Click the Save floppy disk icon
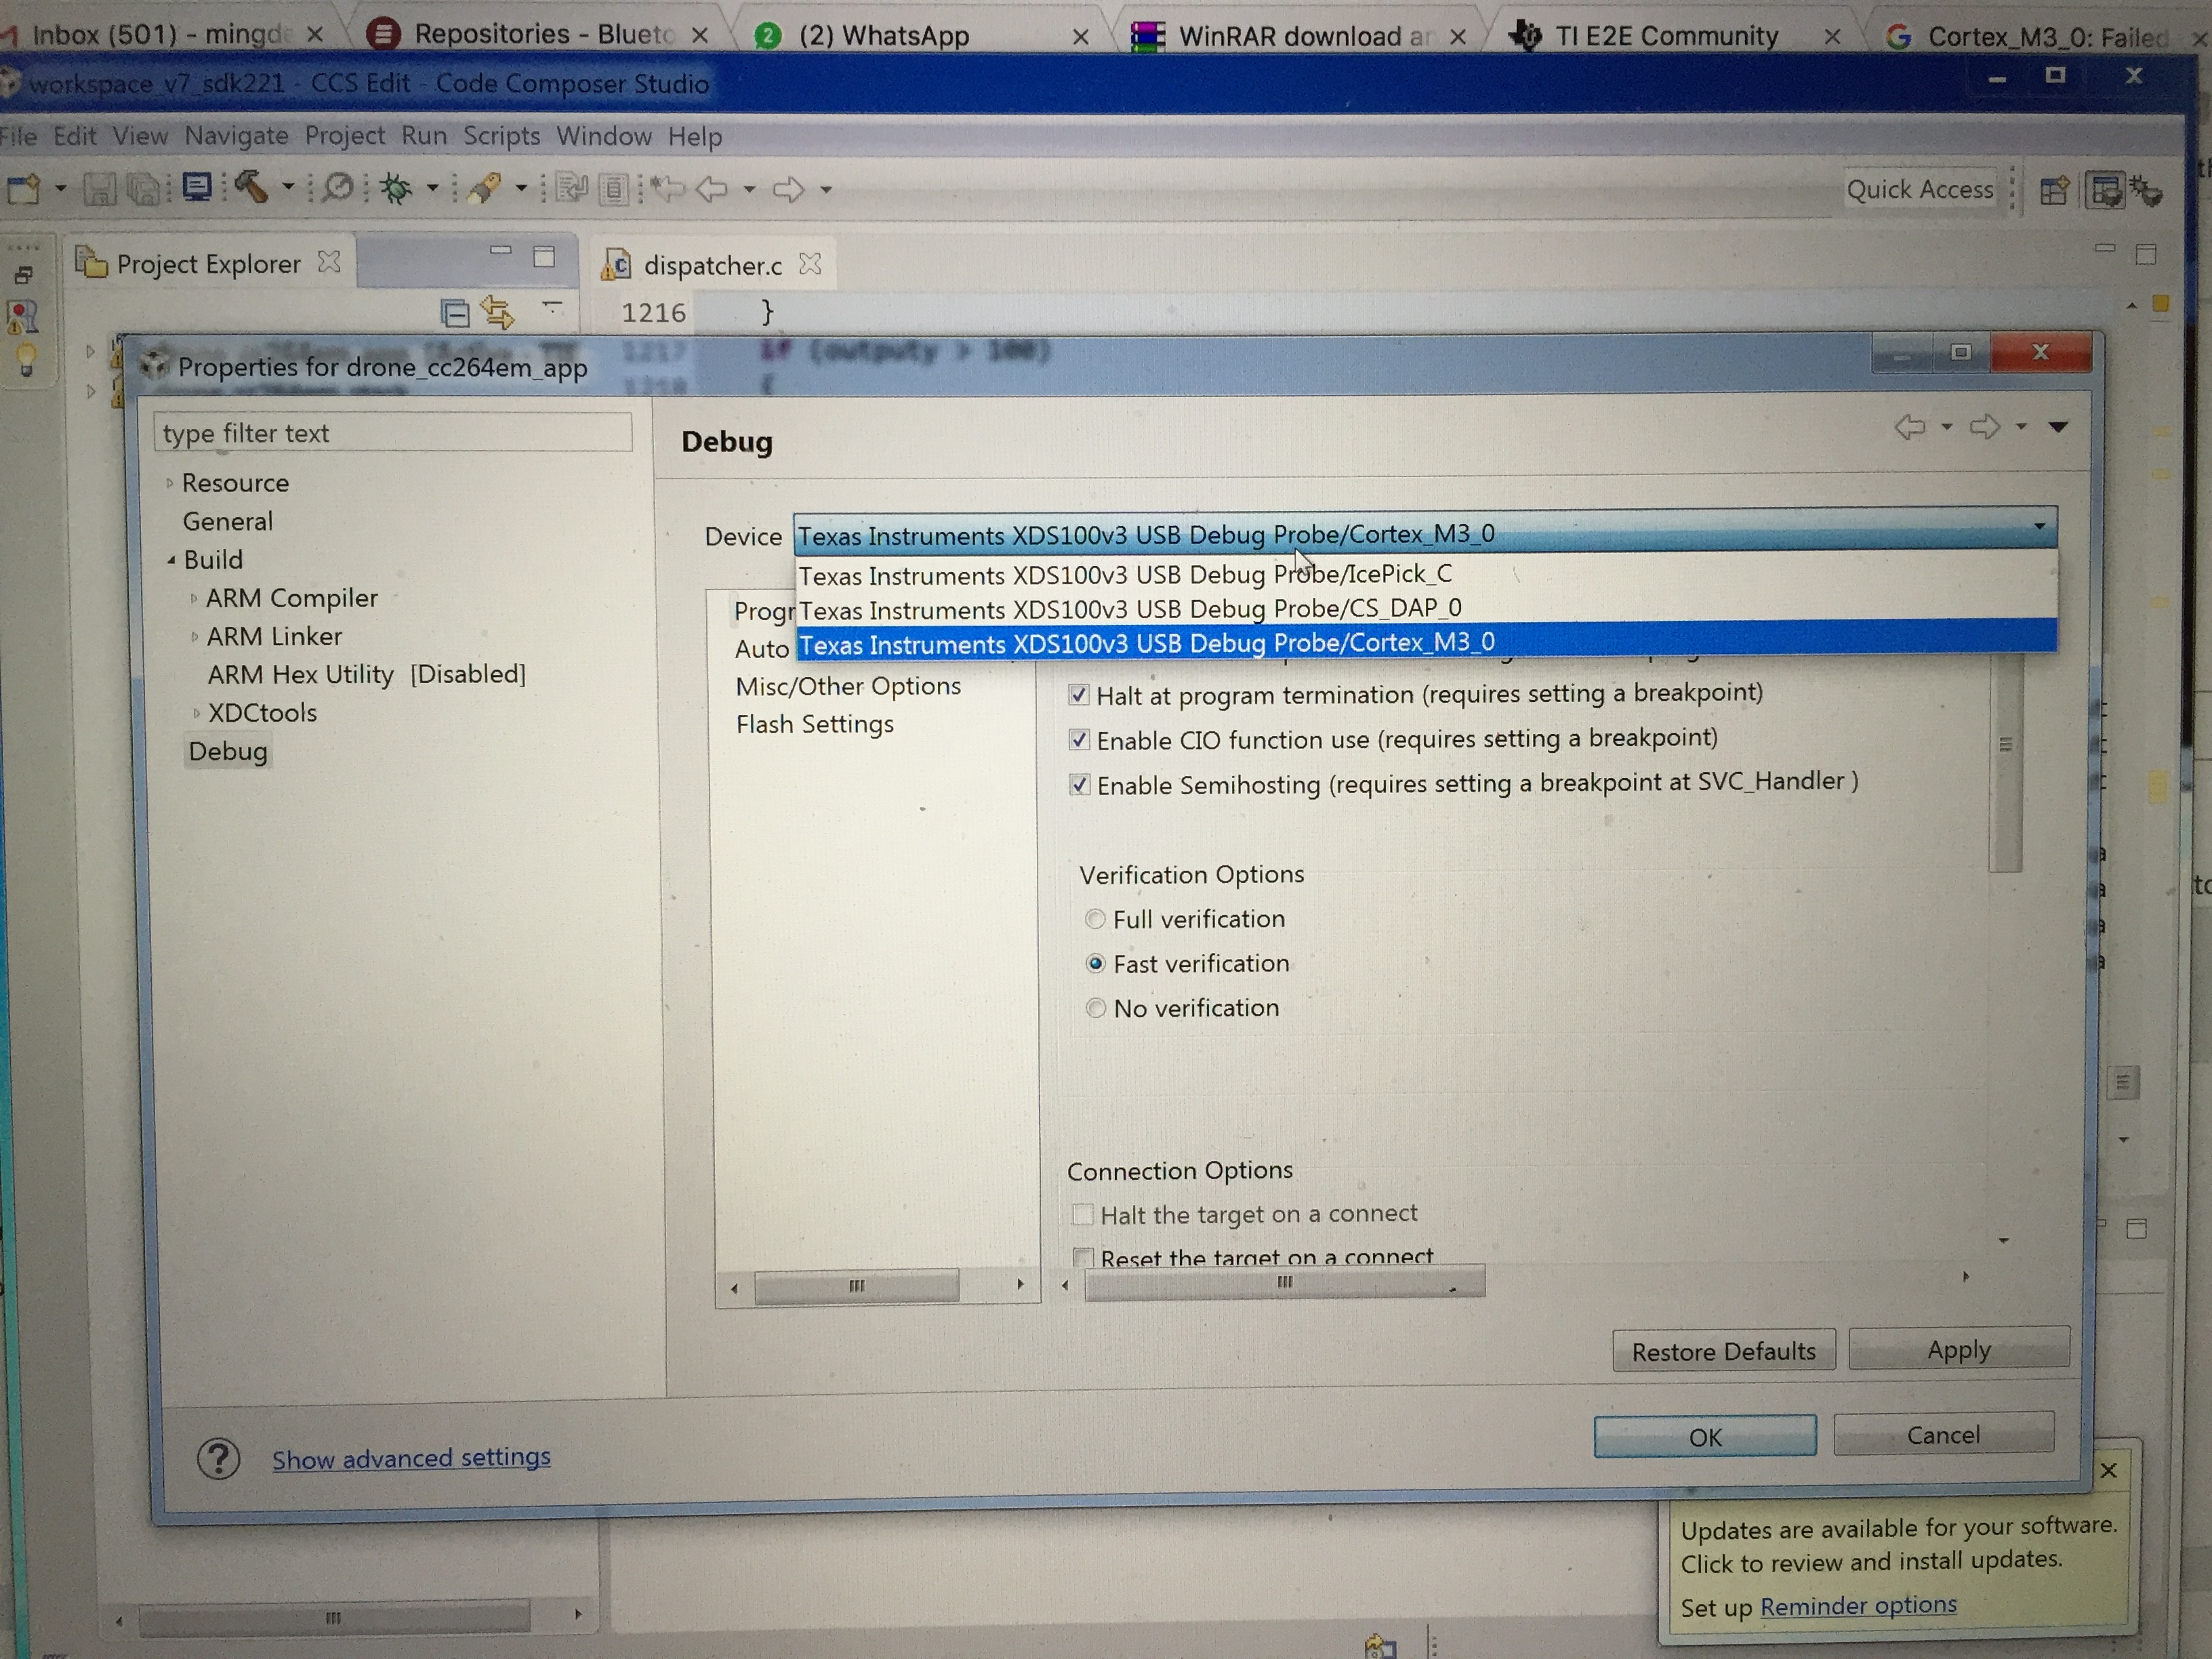Viewport: 2212px width, 1659px height. (x=99, y=188)
